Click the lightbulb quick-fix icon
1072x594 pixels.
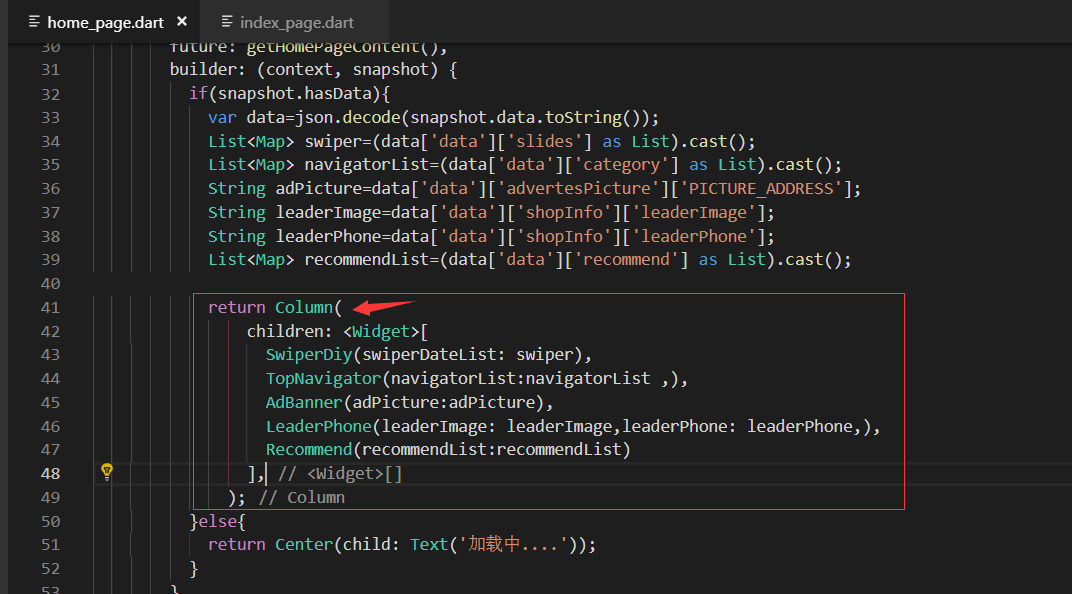click(107, 472)
